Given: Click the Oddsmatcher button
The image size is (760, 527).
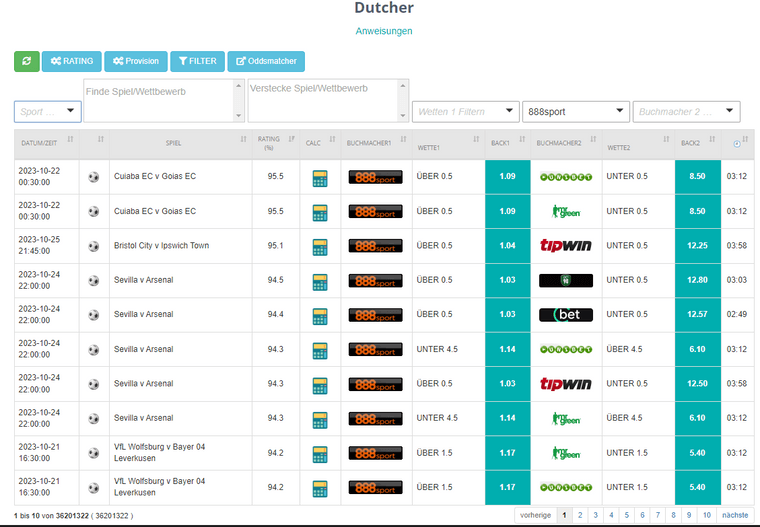Looking at the screenshot, I should [266, 61].
